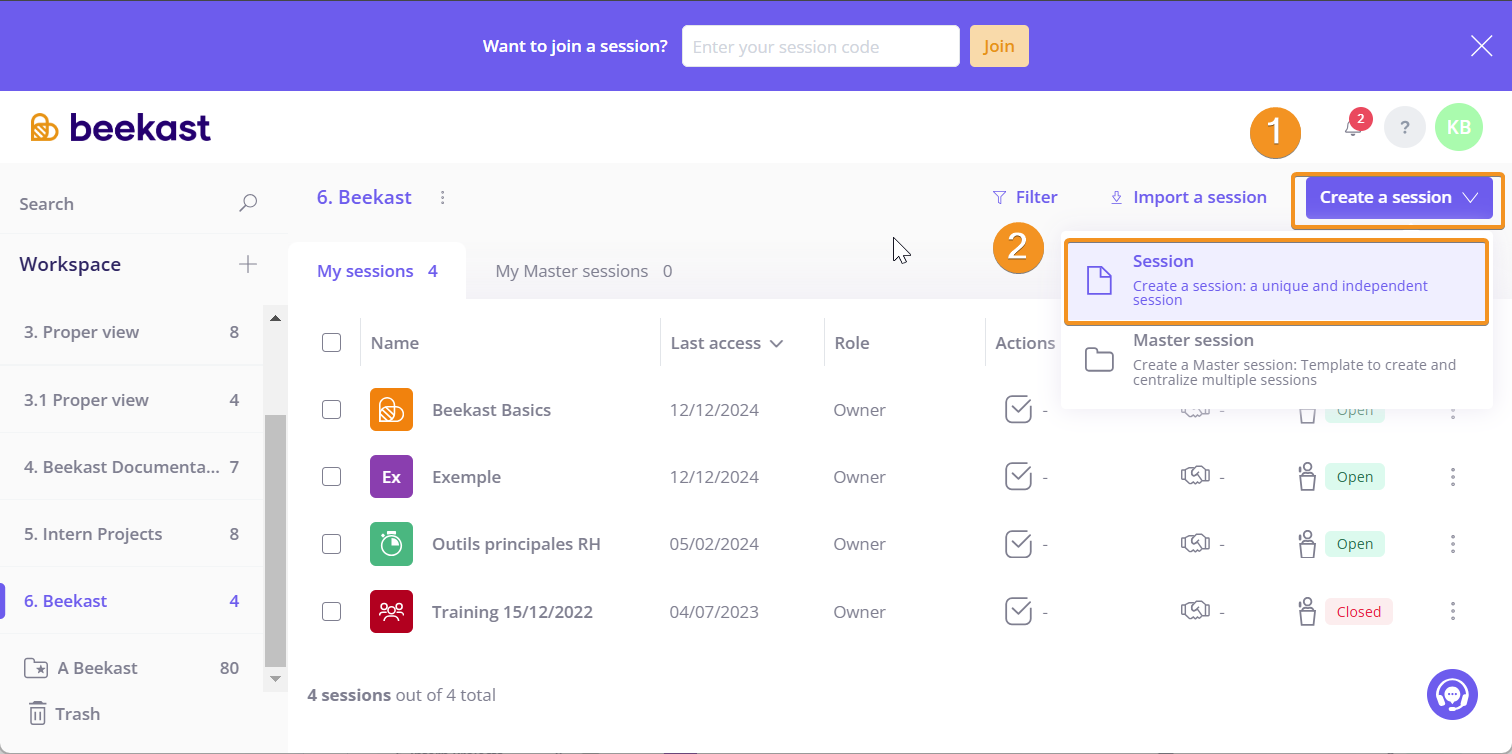Click the Open status badge for Exemple
Image resolution: width=1512 pixels, height=754 pixels.
(1355, 477)
